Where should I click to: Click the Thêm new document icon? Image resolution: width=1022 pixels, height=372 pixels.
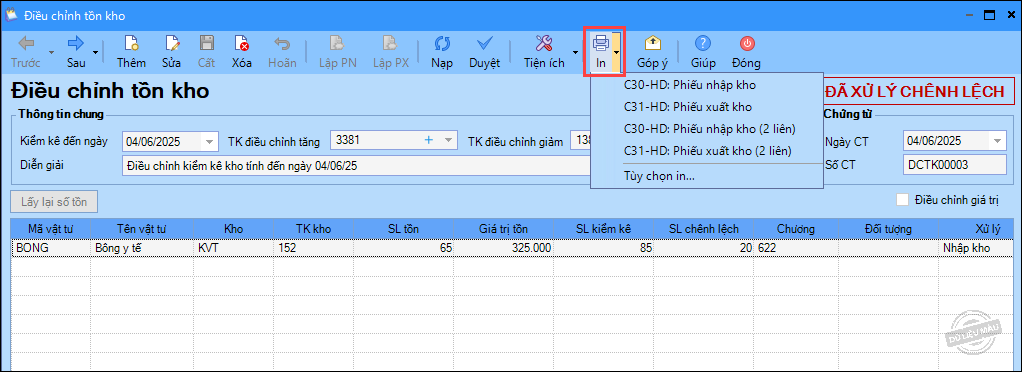(x=131, y=44)
